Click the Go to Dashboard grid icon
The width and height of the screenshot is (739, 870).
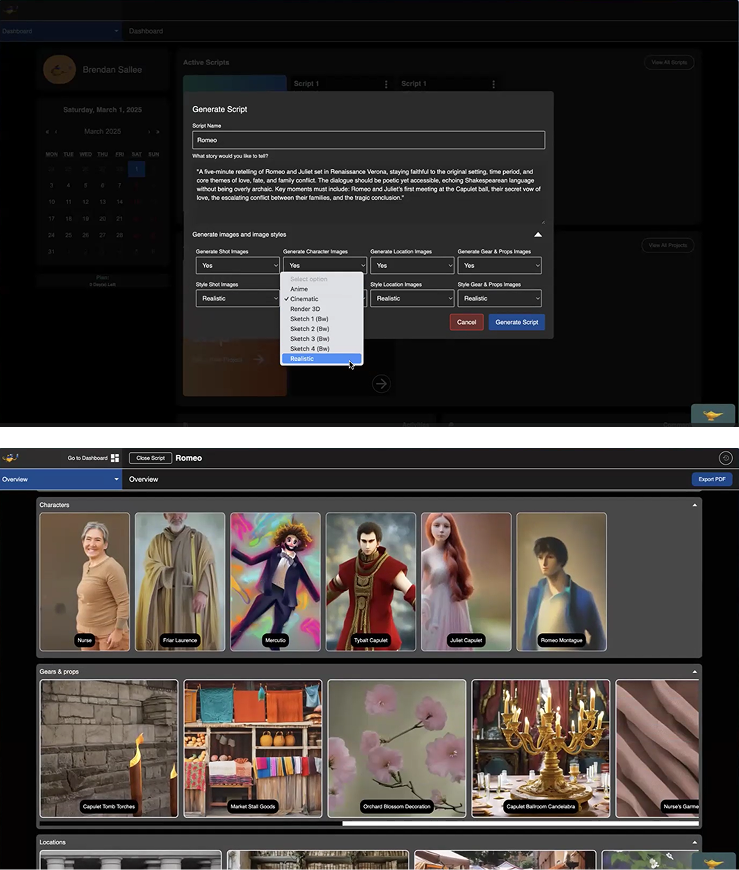click(x=115, y=458)
